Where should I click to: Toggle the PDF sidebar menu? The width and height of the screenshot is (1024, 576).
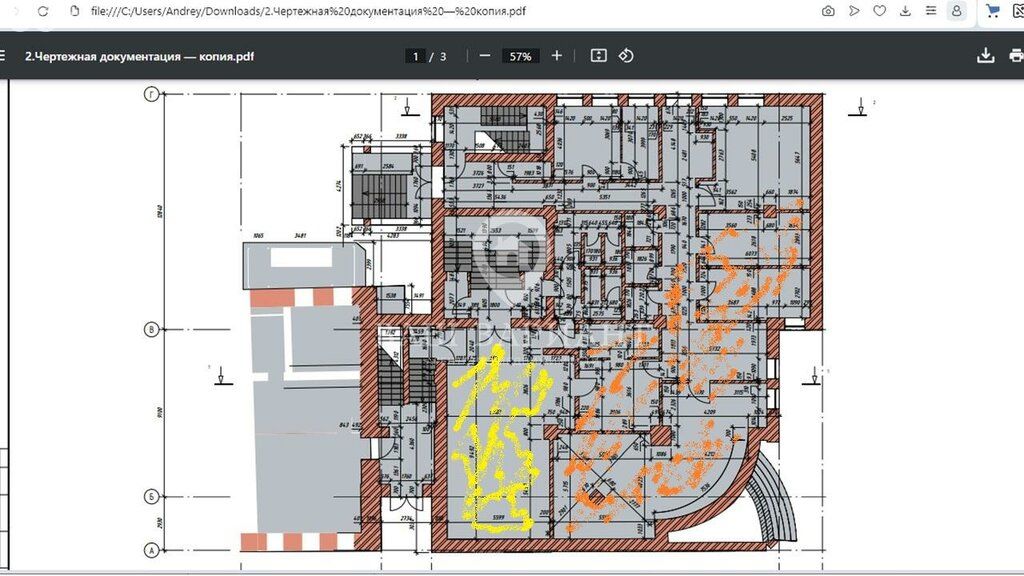coord(5,56)
